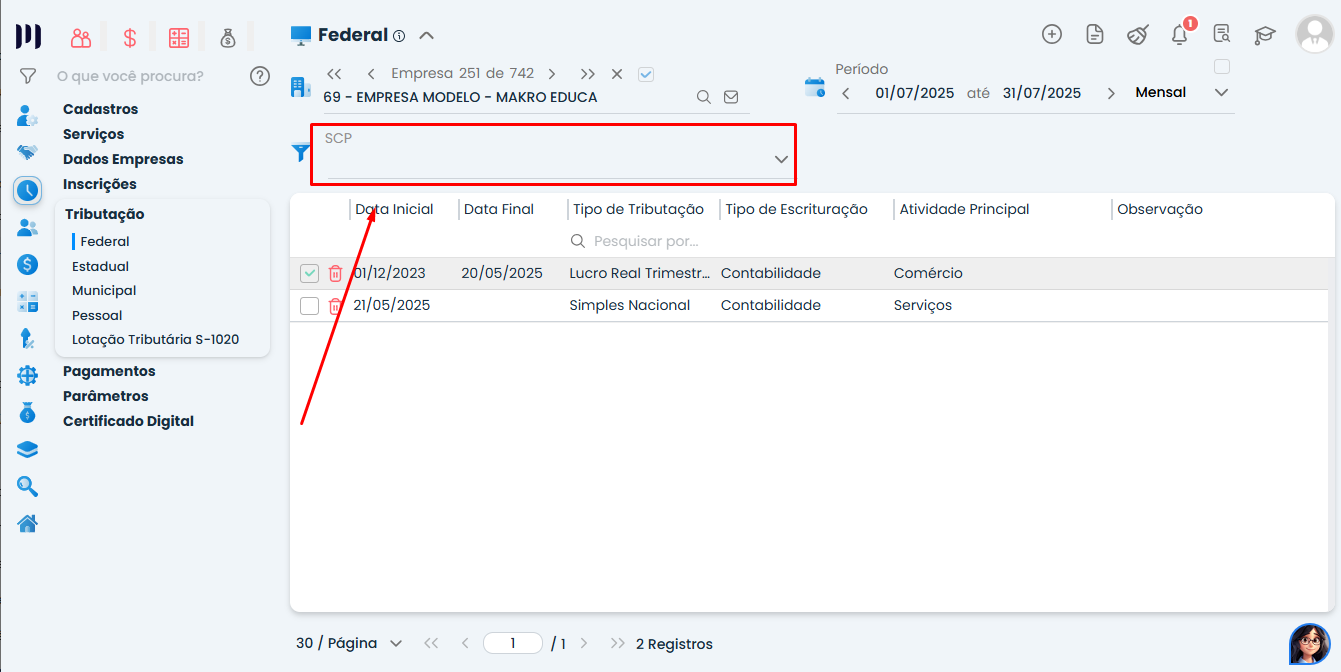Click the envelope icon next to company name
The height and width of the screenshot is (672, 1341).
[x=731, y=97]
